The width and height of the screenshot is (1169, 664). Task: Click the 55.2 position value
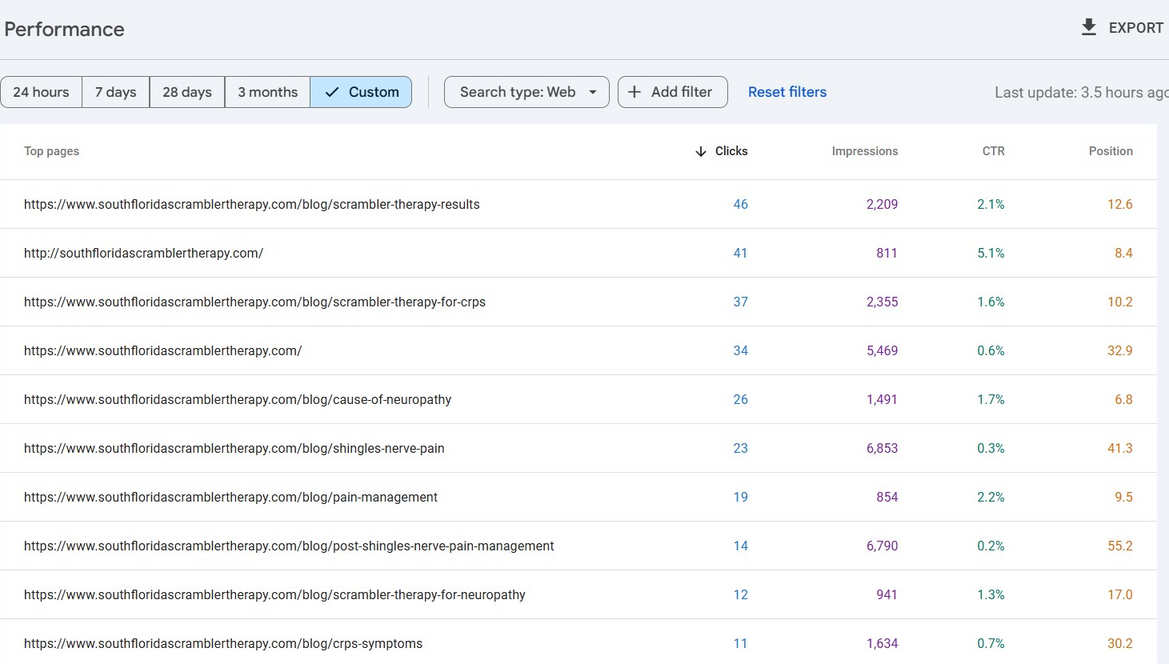(1120, 546)
